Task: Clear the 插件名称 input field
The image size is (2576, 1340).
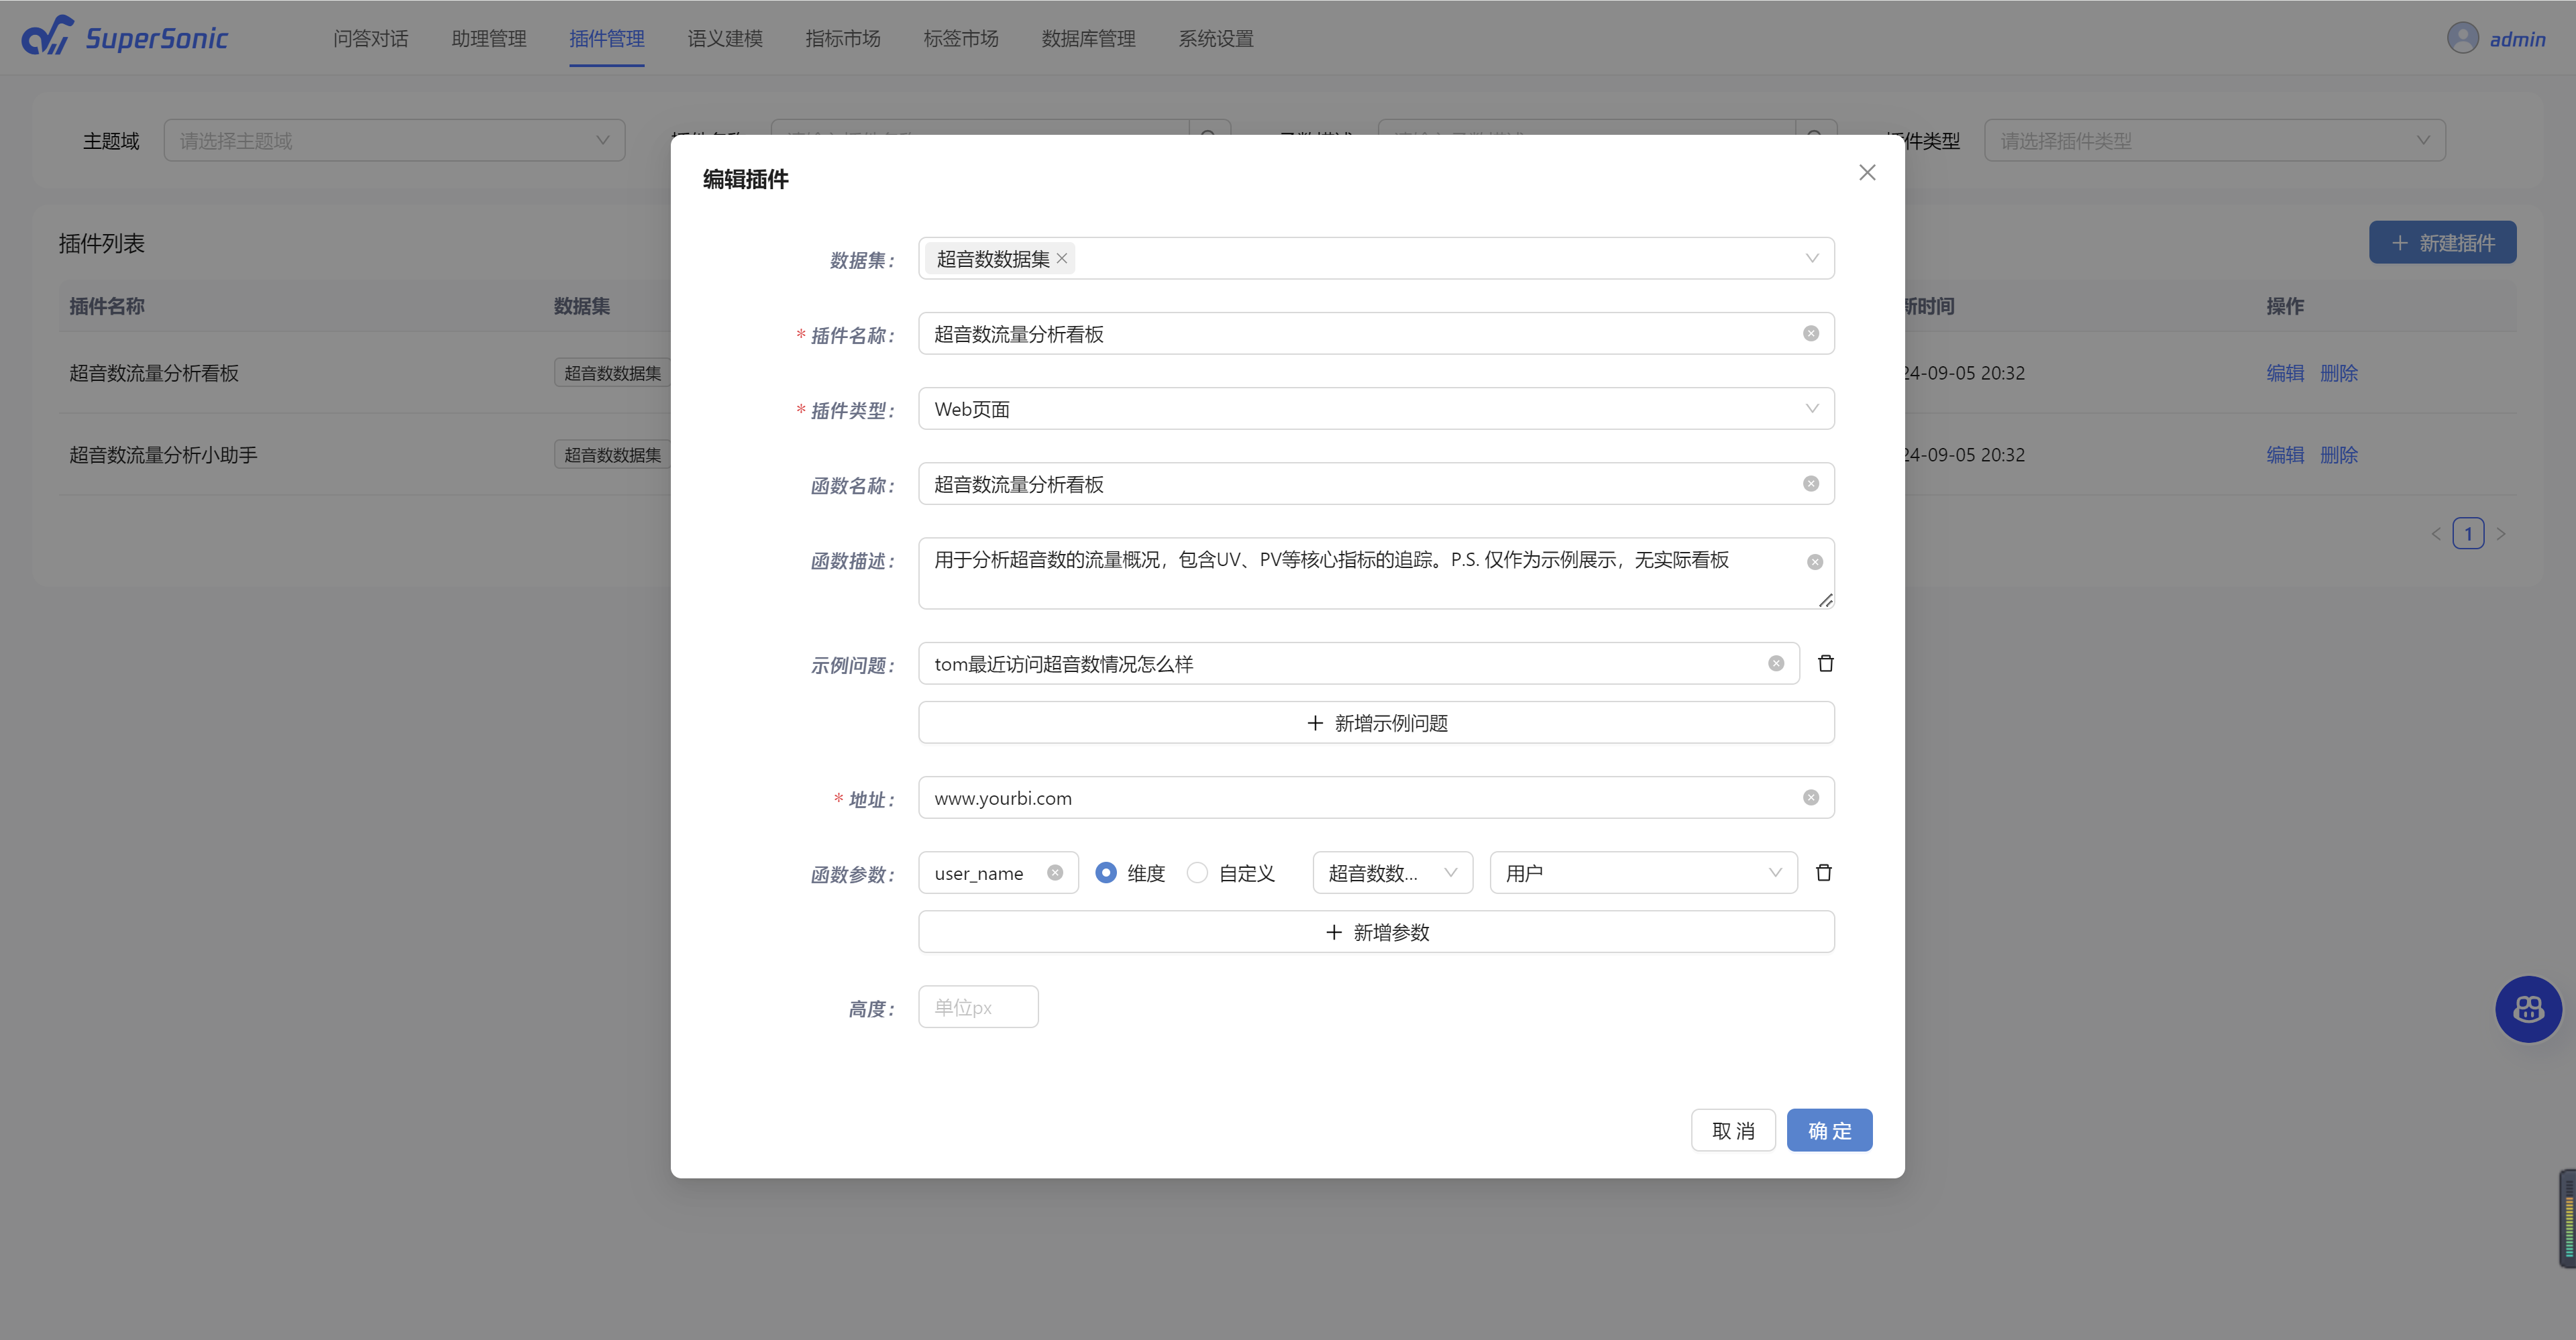Action: tap(1810, 334)
